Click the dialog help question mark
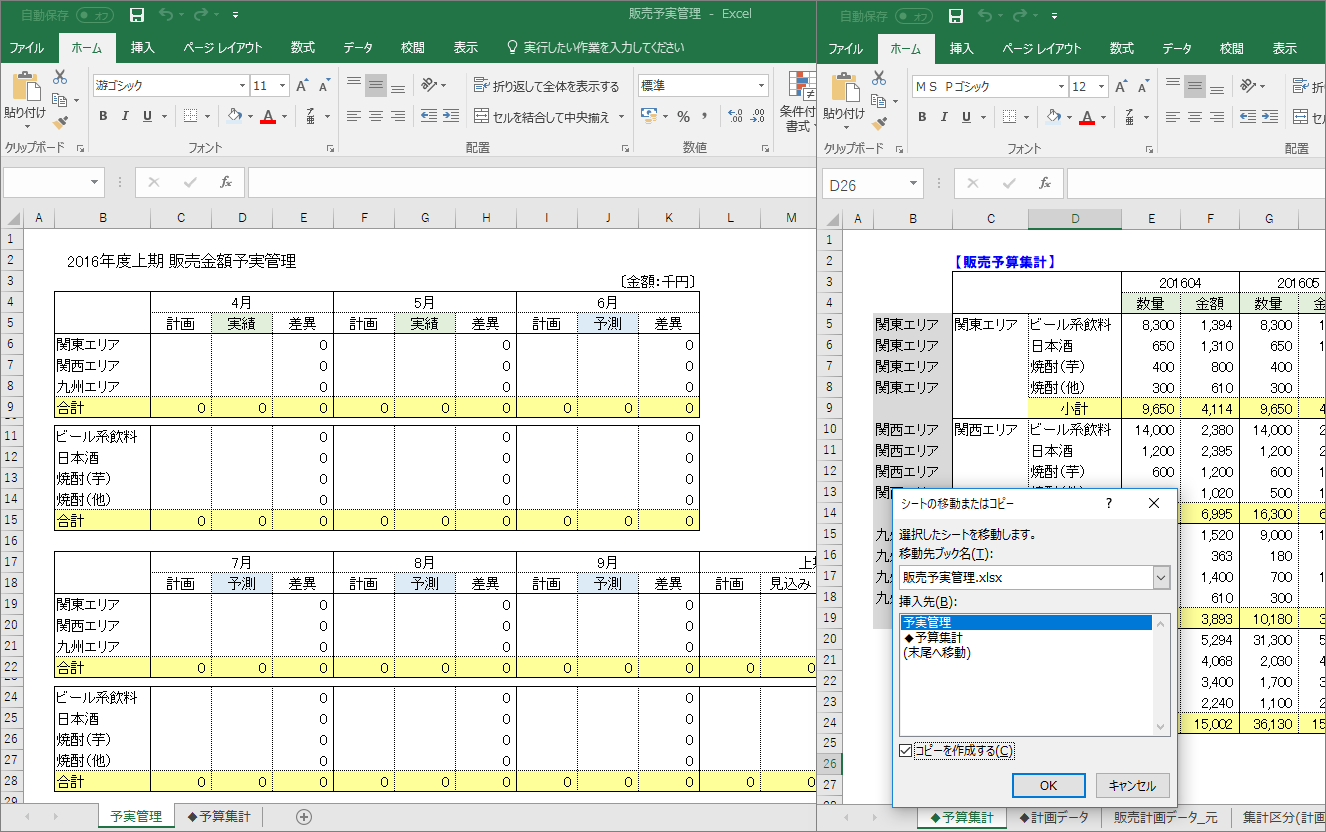The height and width of the screenshot is (832, 1326). pyautogui.click(x=1108, y=503)
